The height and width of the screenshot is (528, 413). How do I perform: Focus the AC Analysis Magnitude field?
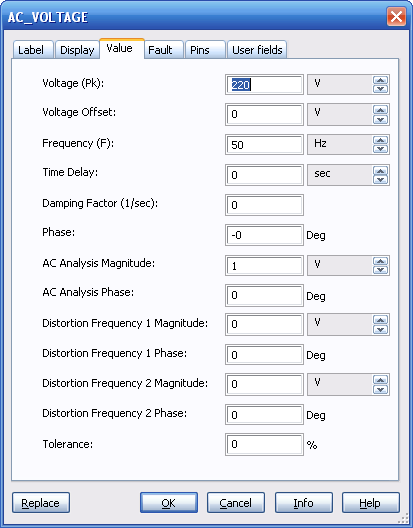click(x=264, y=266)
